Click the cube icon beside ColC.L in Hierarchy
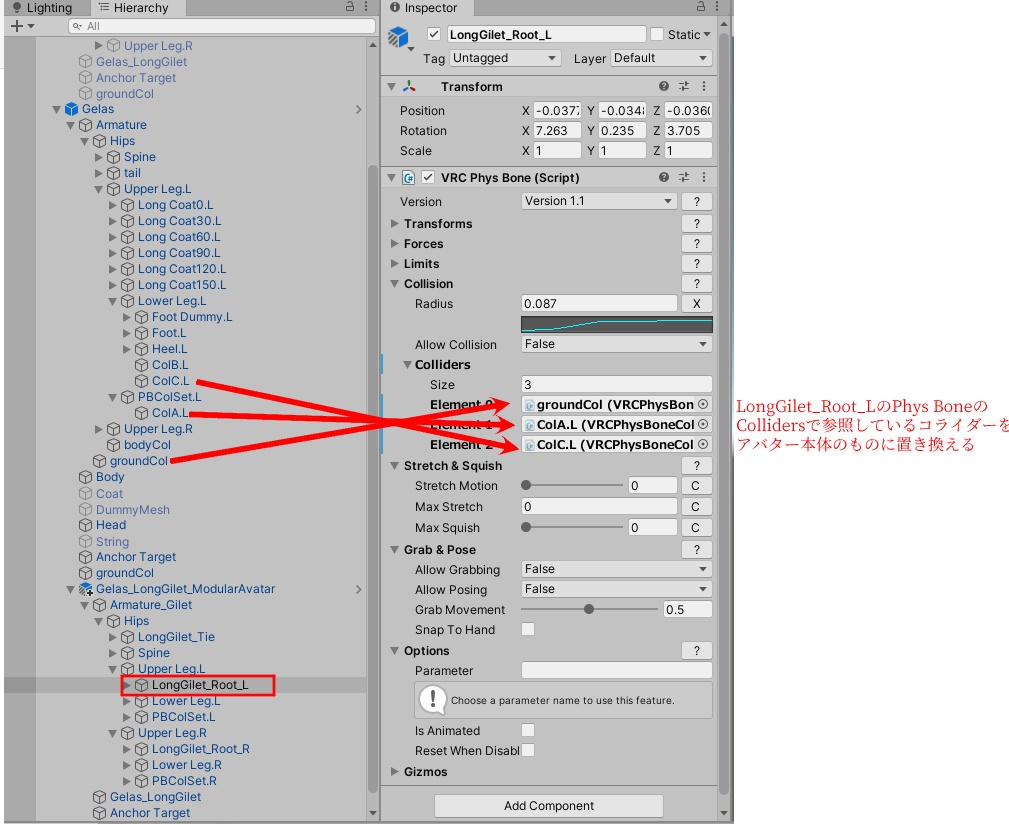 pyautogui.click(x=142, y=381)
